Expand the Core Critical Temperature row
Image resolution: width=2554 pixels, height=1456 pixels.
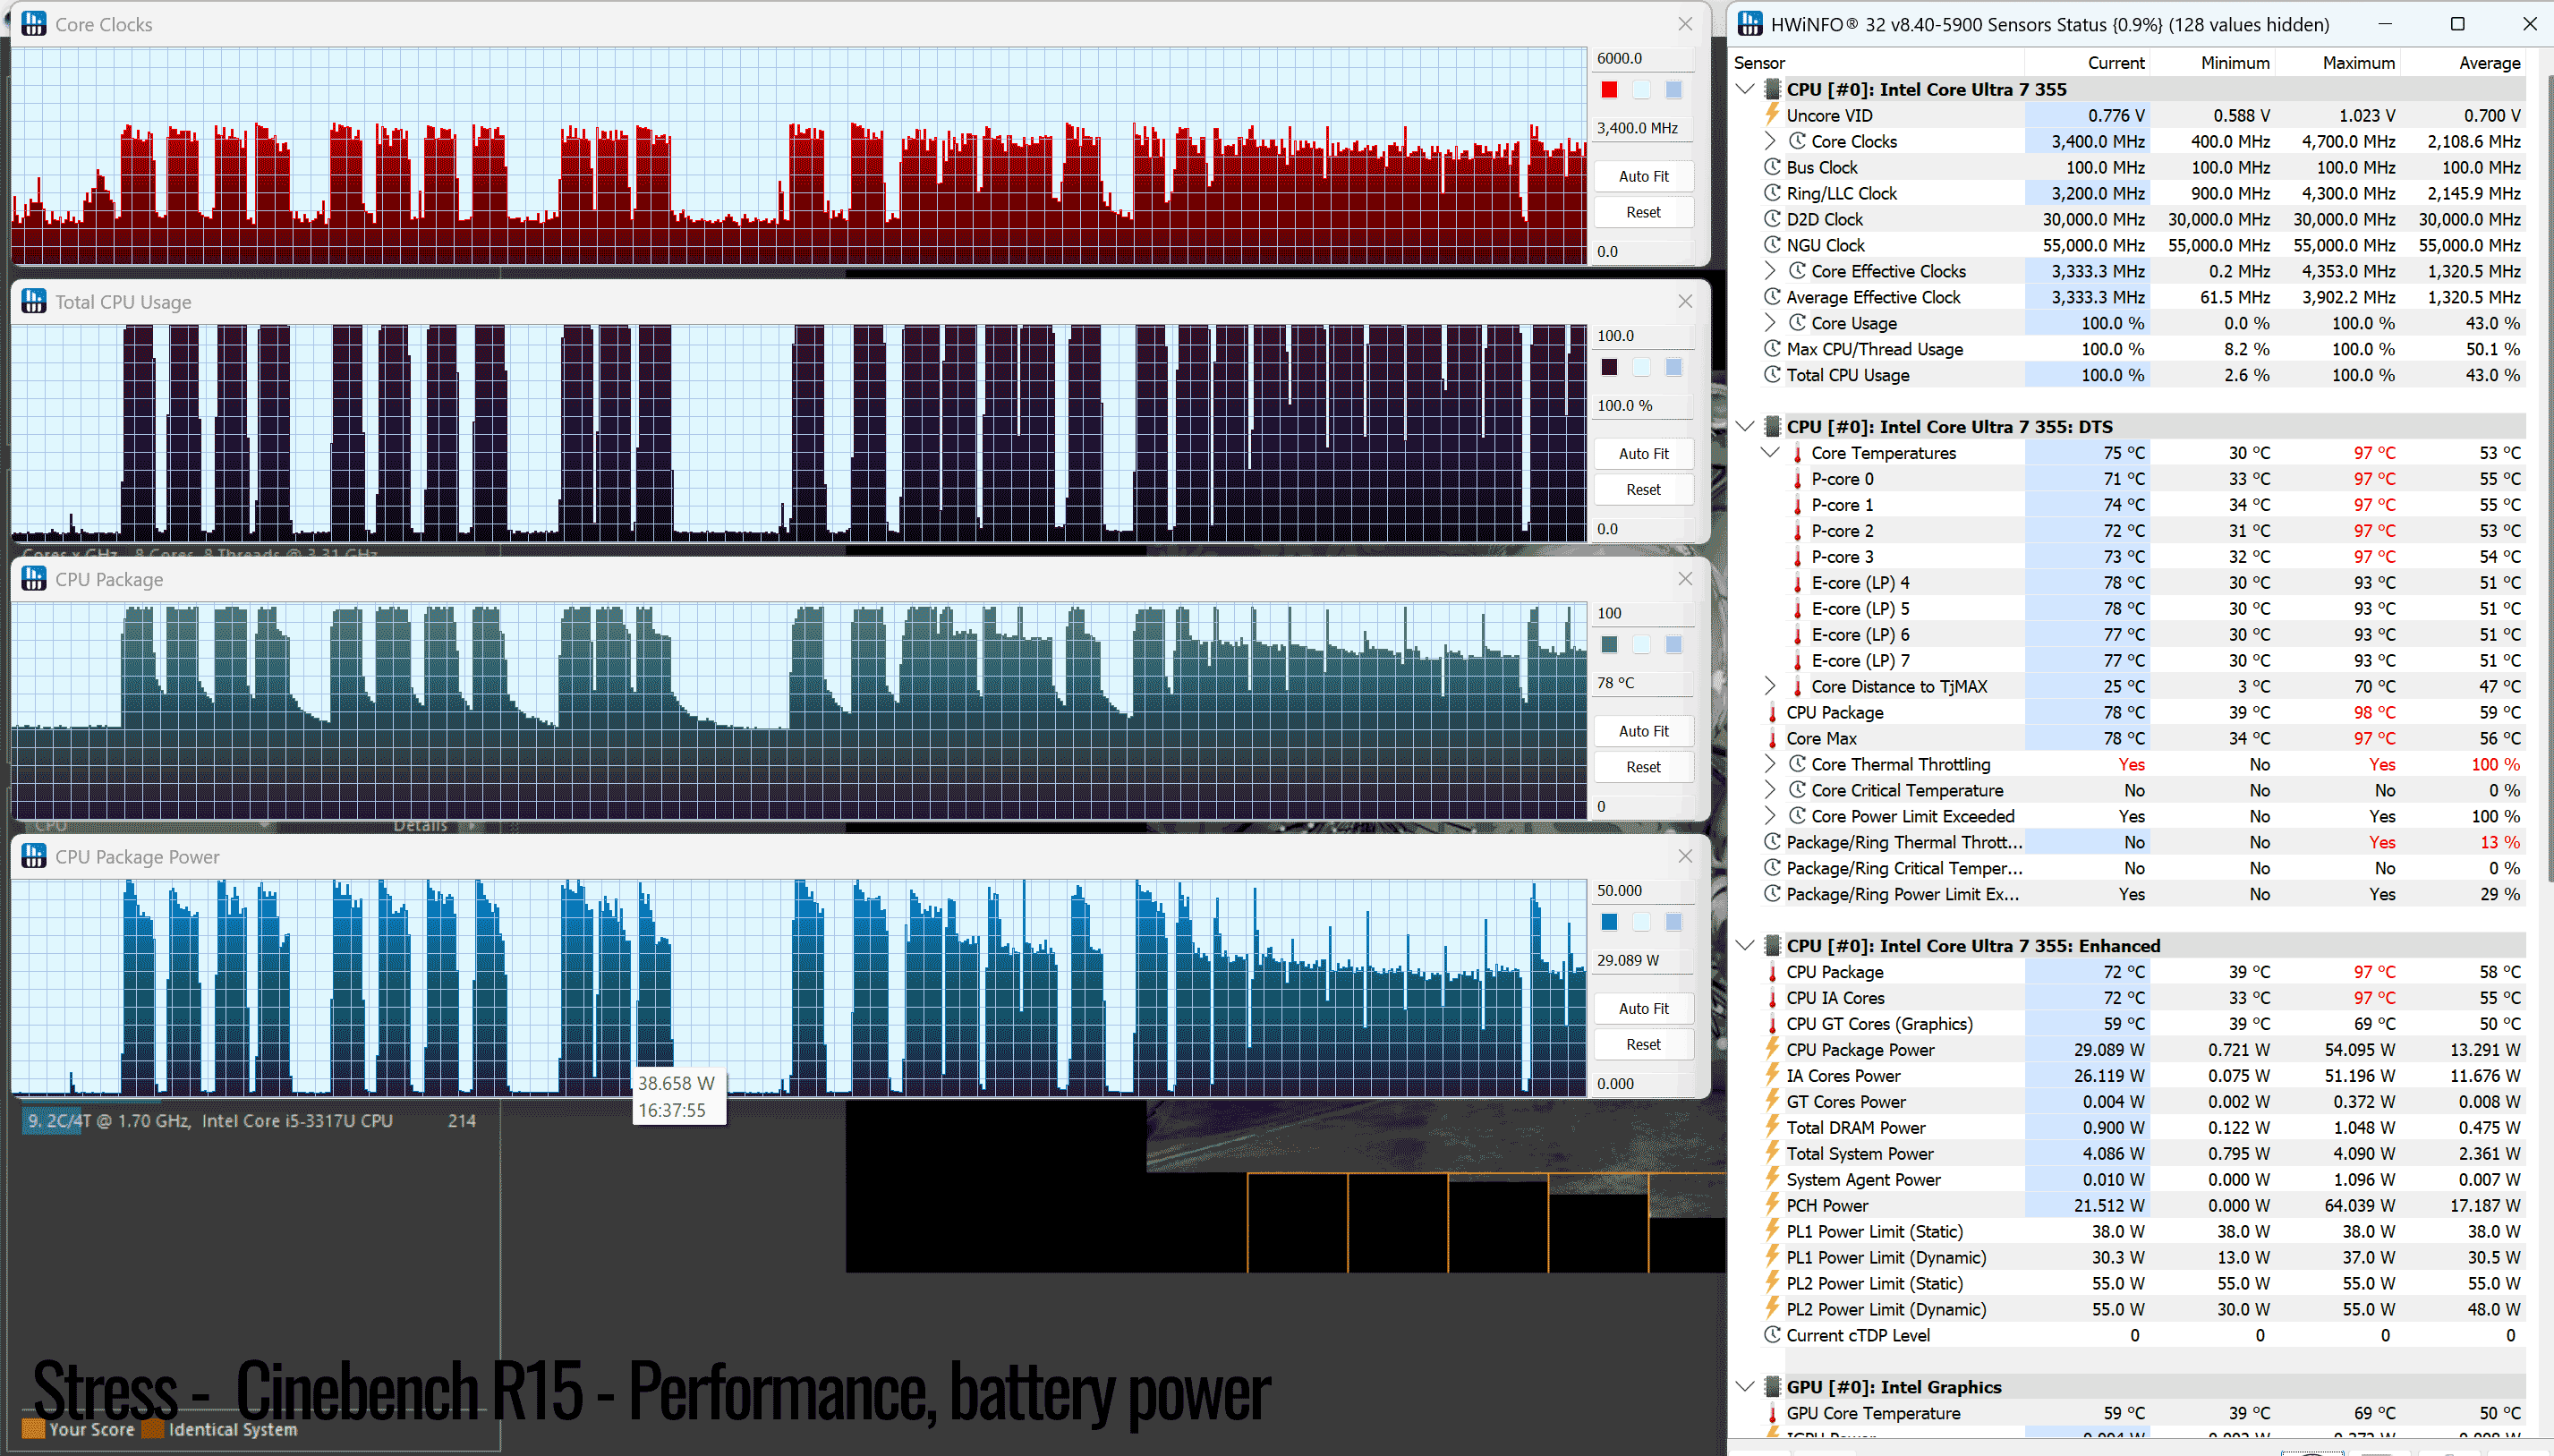click(x=1769, y=791)
